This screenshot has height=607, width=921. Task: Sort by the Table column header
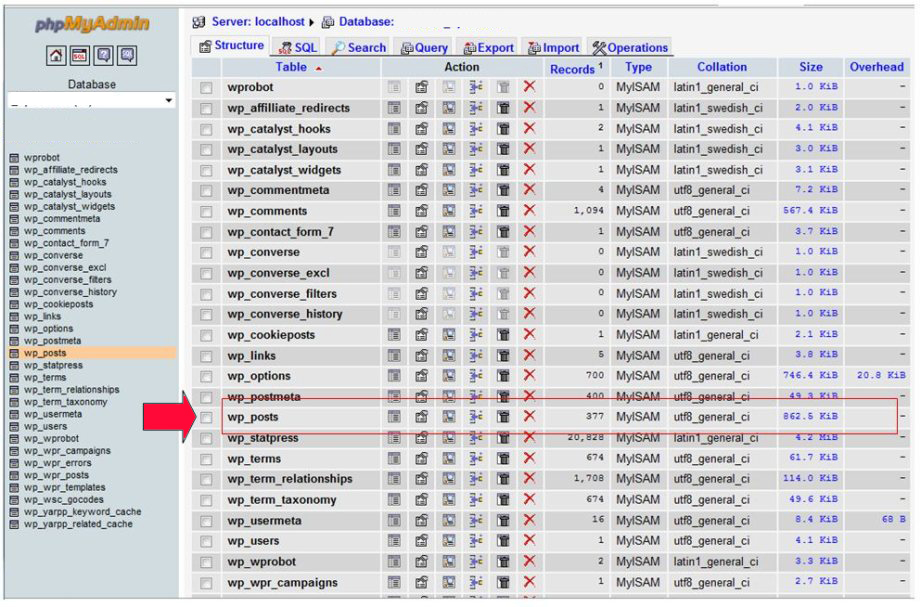click(x=291, y=67)
